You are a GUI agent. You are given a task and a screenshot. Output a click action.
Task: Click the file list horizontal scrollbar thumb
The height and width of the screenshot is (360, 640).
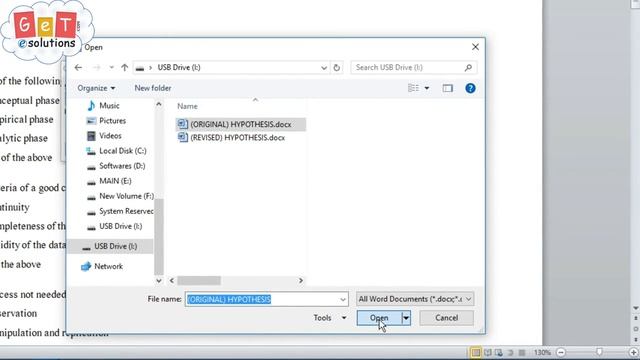[x=199, y=280]
